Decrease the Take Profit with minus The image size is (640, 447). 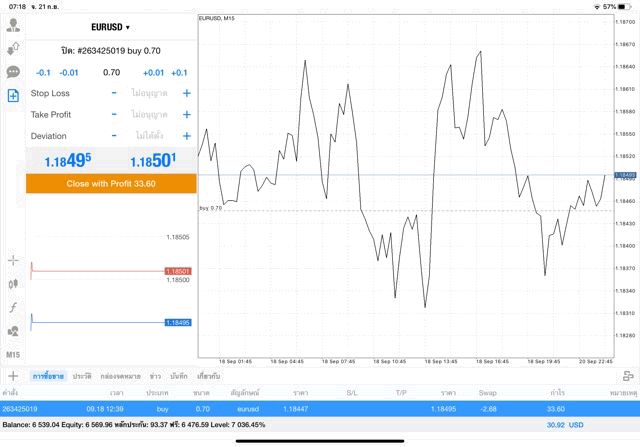[x=114, y=114]
